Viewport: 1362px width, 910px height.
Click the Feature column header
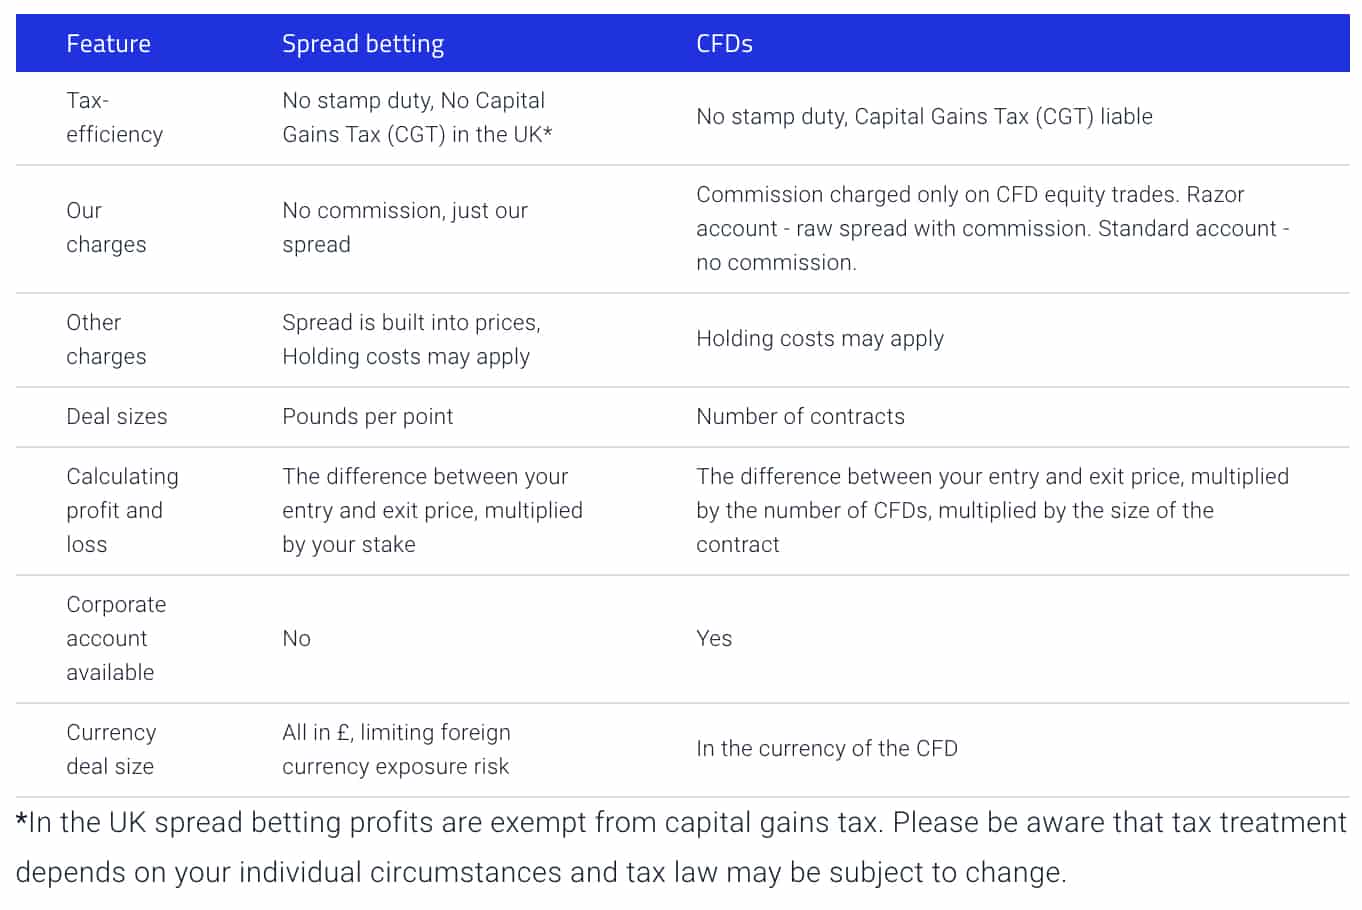click(108, 44)
